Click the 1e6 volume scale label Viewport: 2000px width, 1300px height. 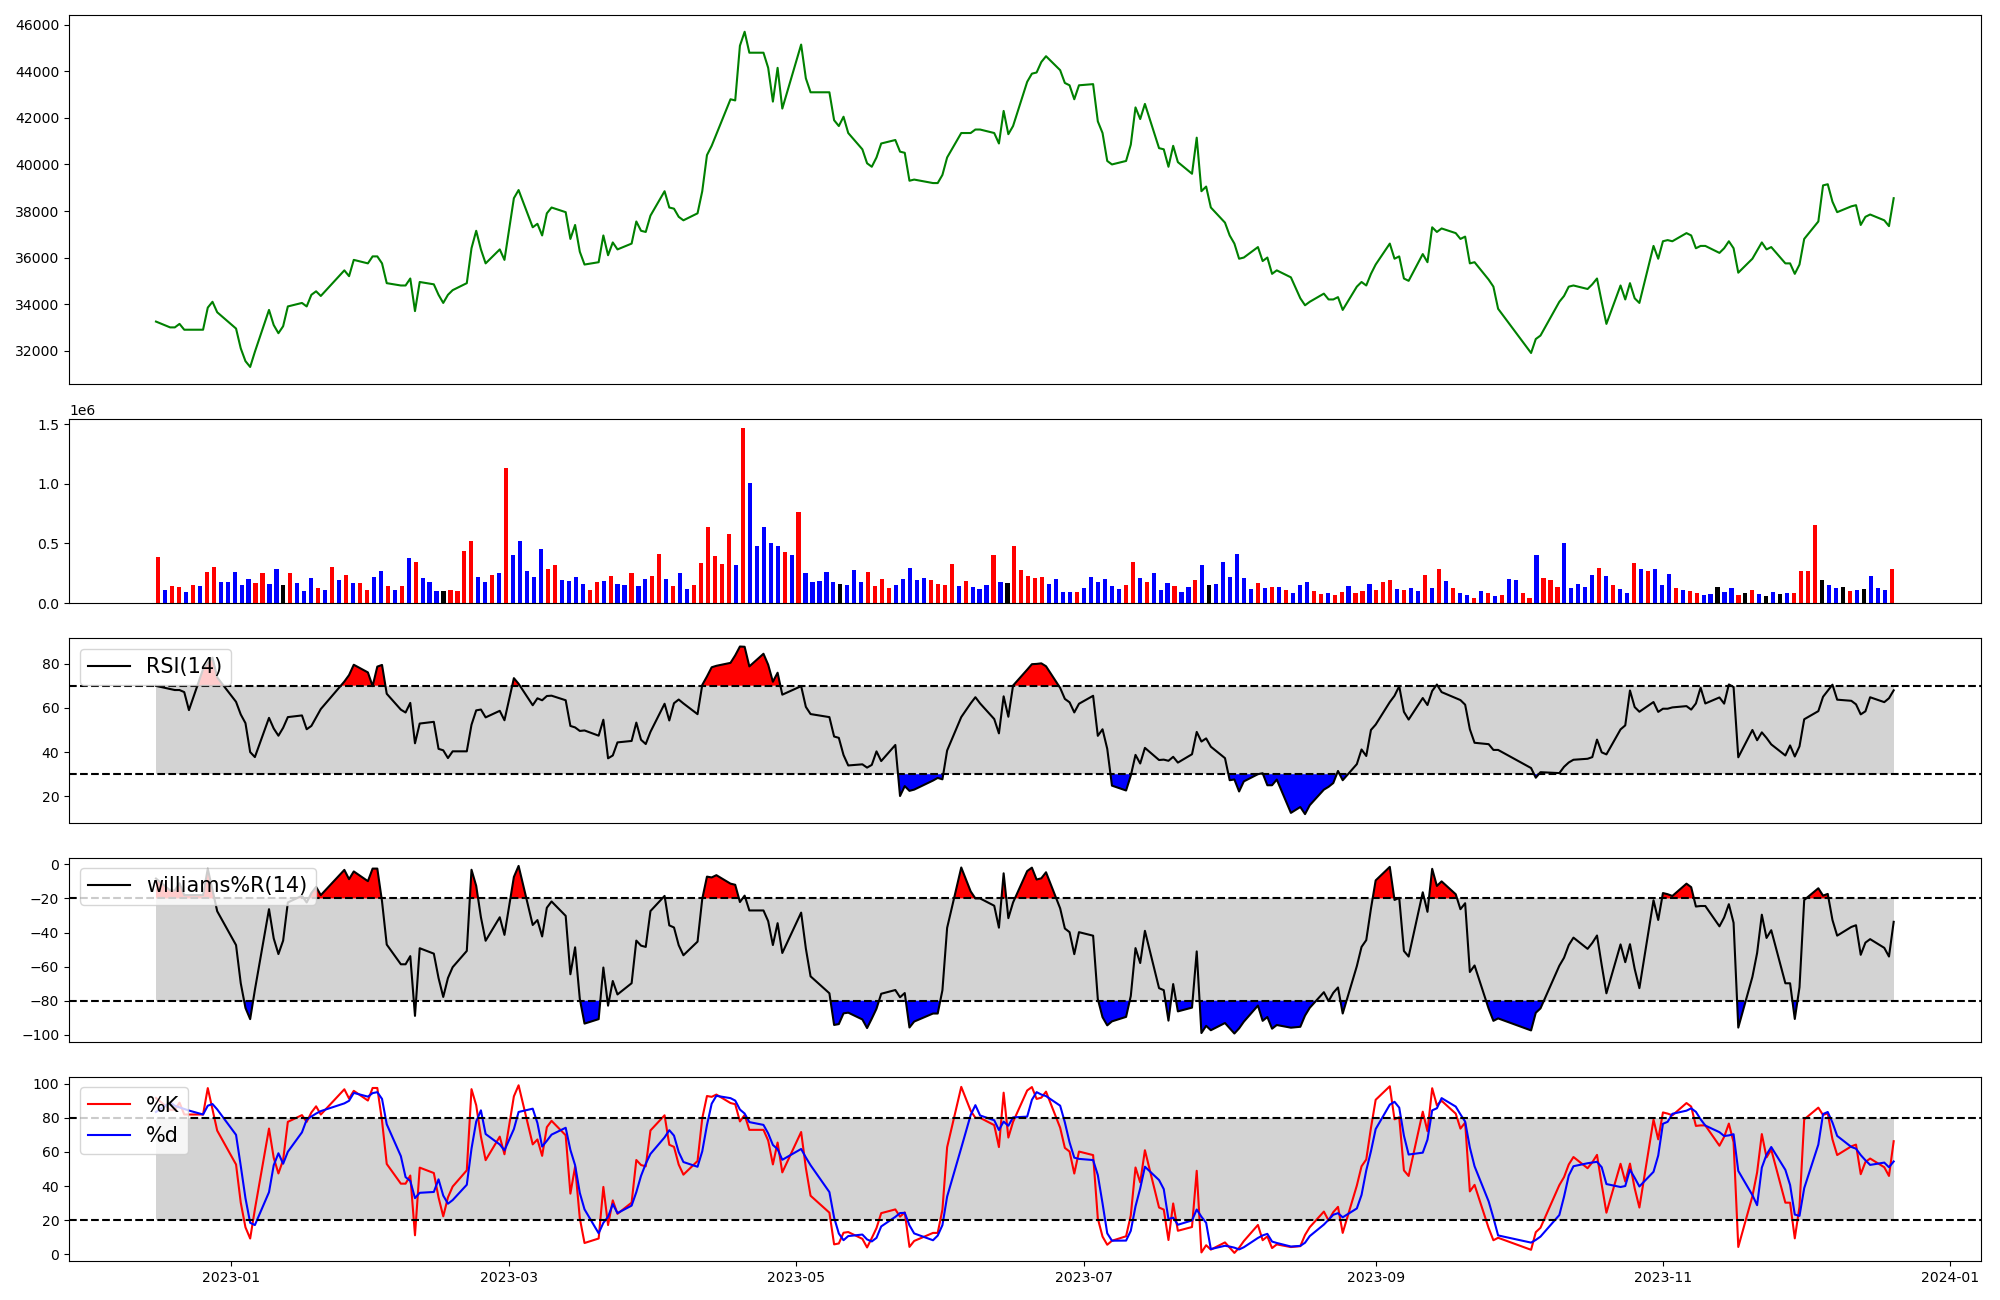point(82,410)
